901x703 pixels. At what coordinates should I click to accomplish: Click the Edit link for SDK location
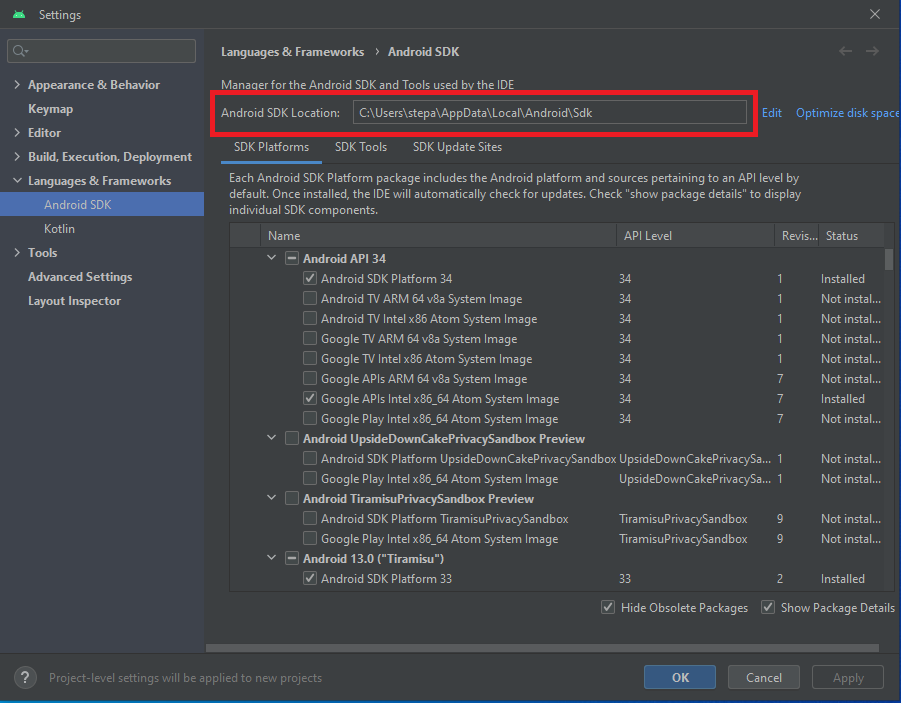pos(771,113)
